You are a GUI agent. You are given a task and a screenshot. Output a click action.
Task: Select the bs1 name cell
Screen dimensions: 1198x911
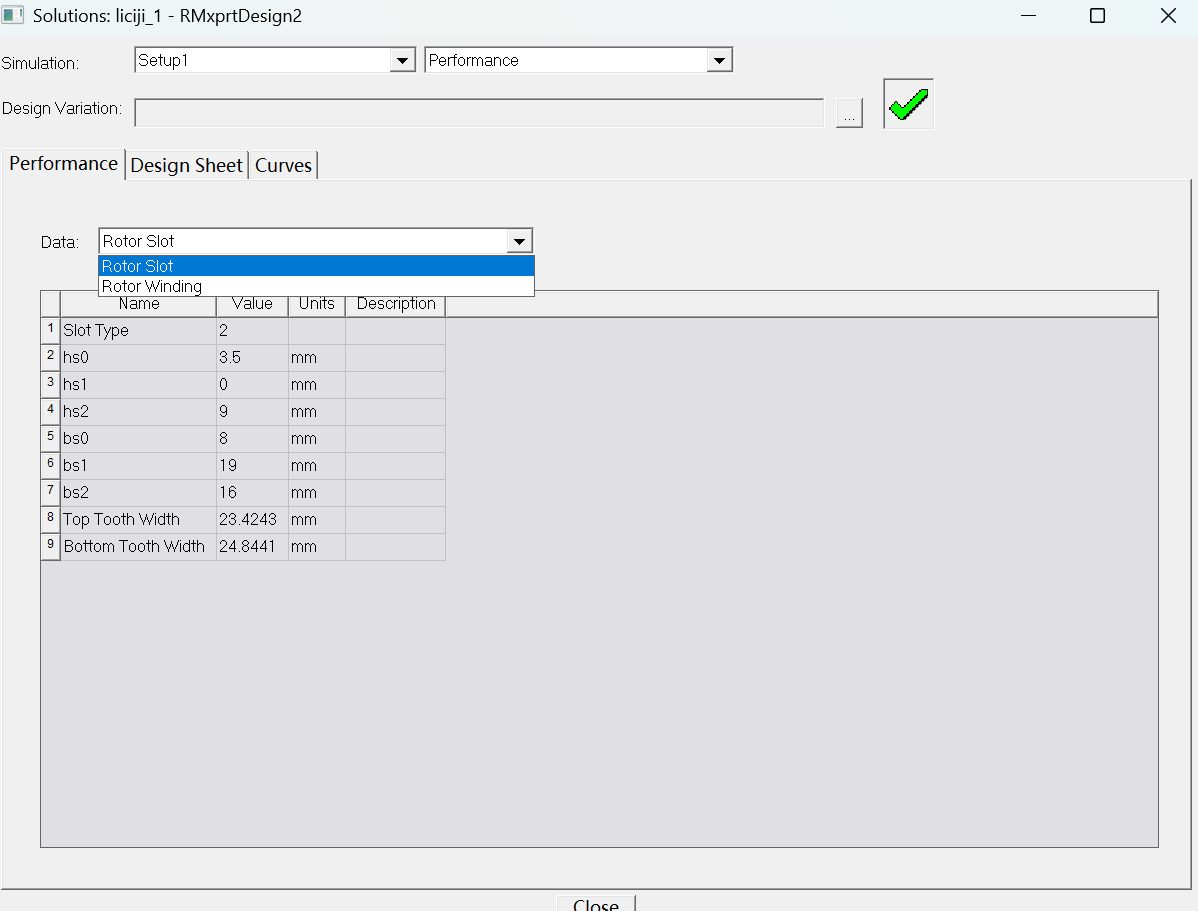tap(138, 465)
